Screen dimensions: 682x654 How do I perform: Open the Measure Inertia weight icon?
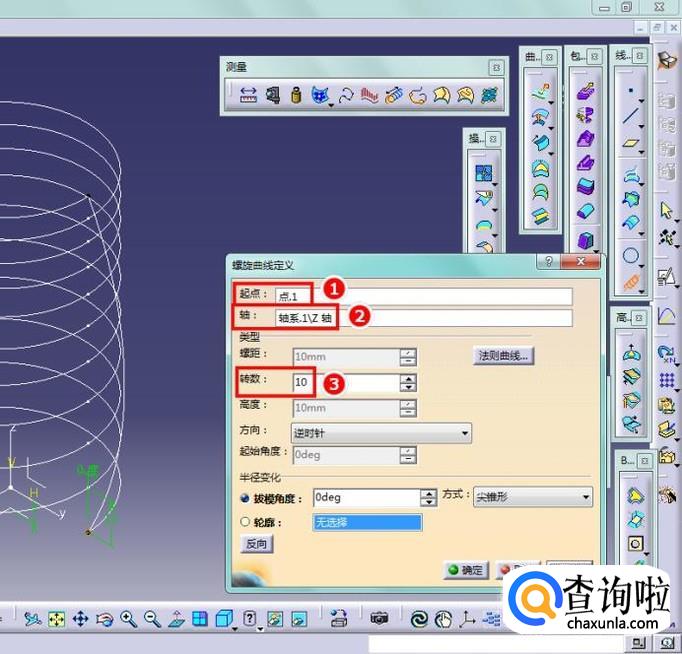coord(296,95)
